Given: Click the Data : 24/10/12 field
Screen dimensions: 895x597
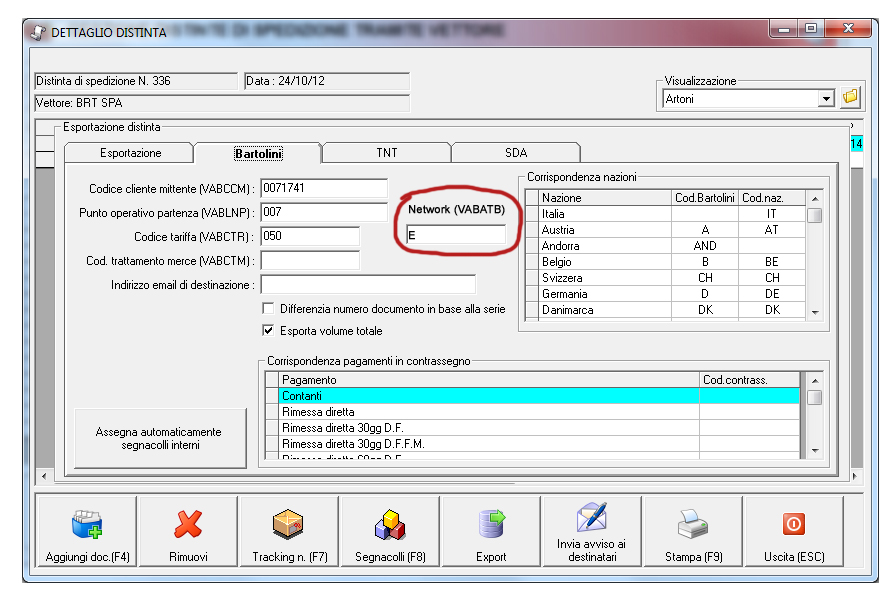Looking at the screenshot, I should [x=326, y=81].
